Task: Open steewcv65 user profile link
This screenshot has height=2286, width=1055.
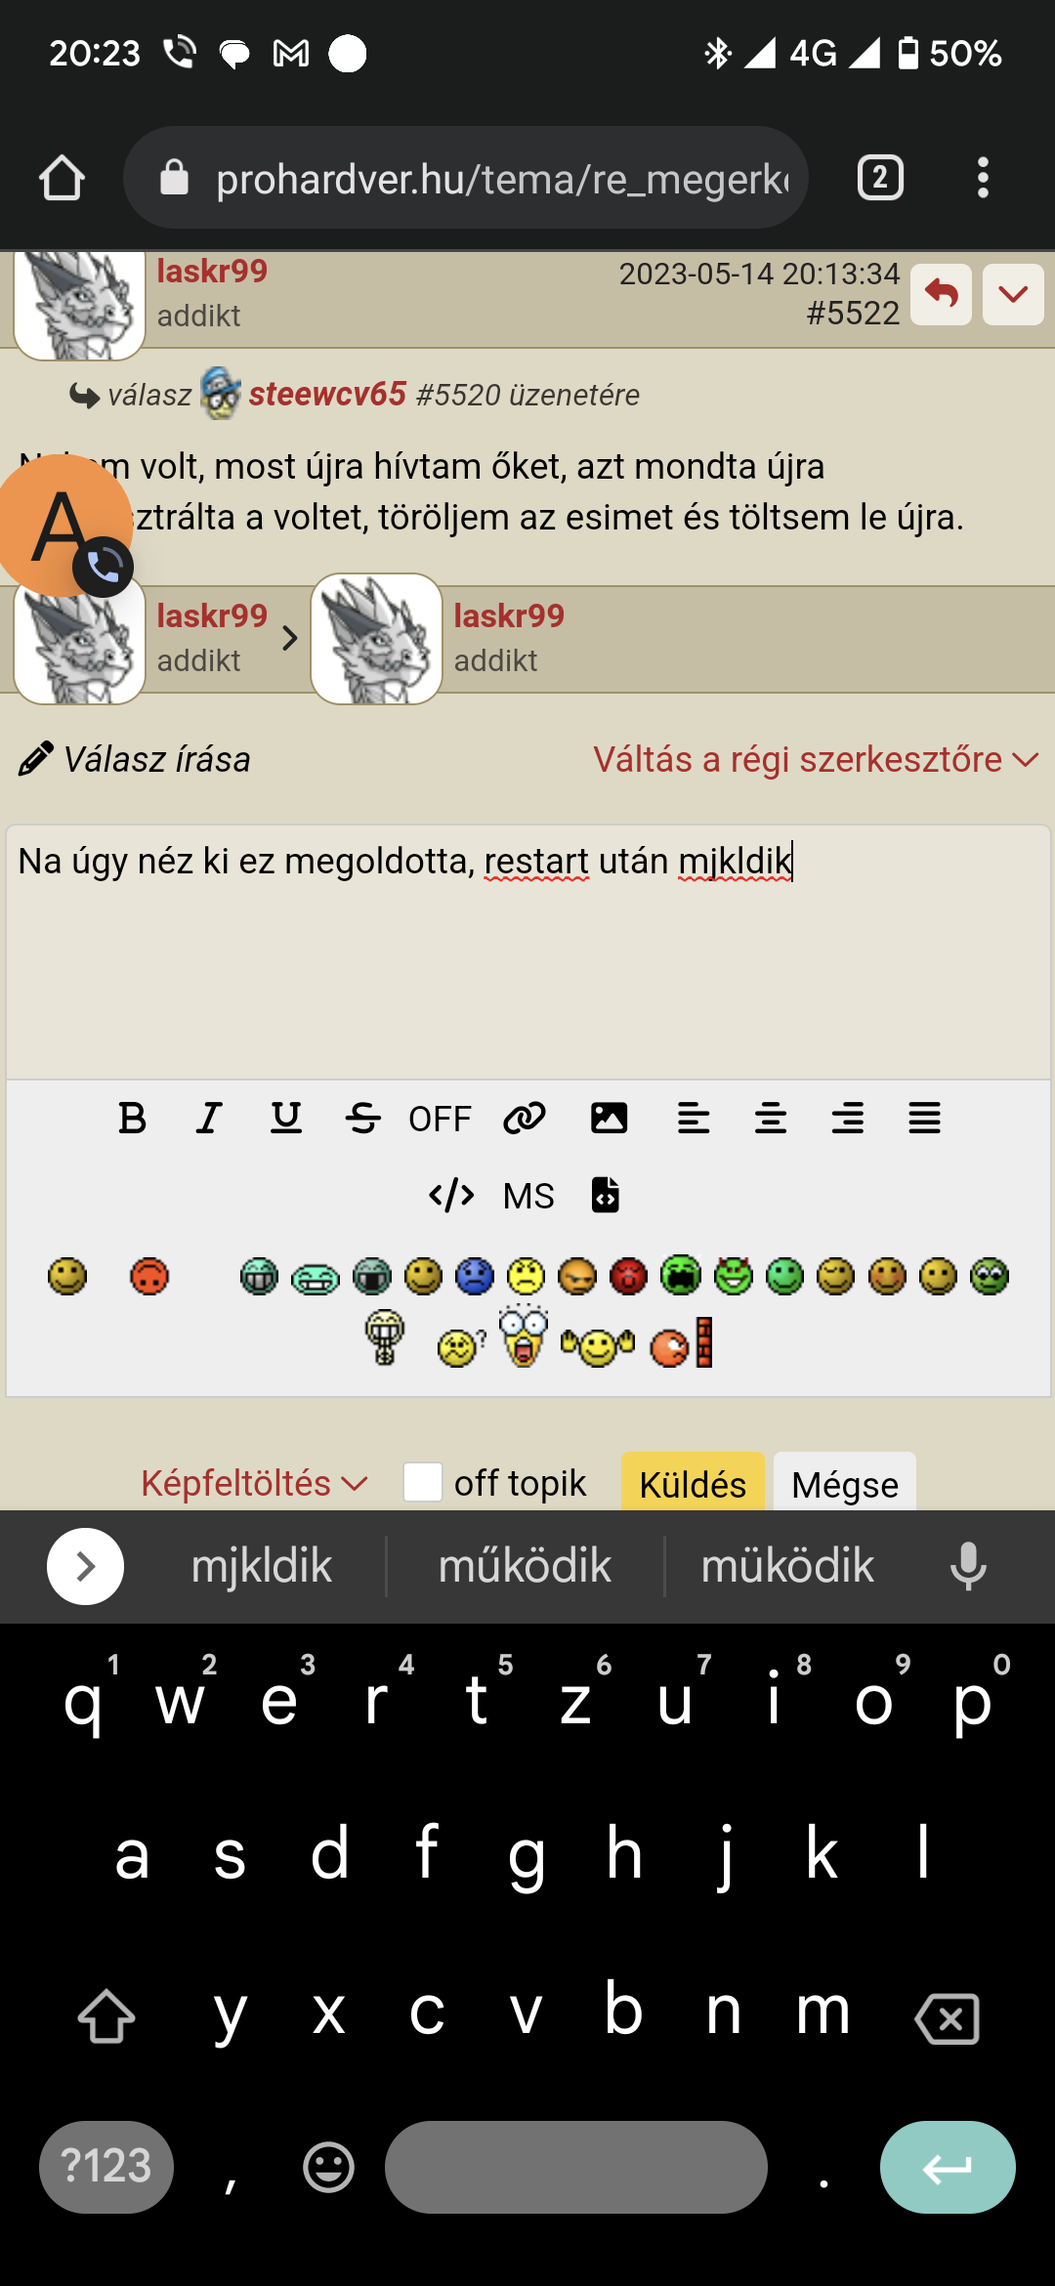Action: pos(327,394)
